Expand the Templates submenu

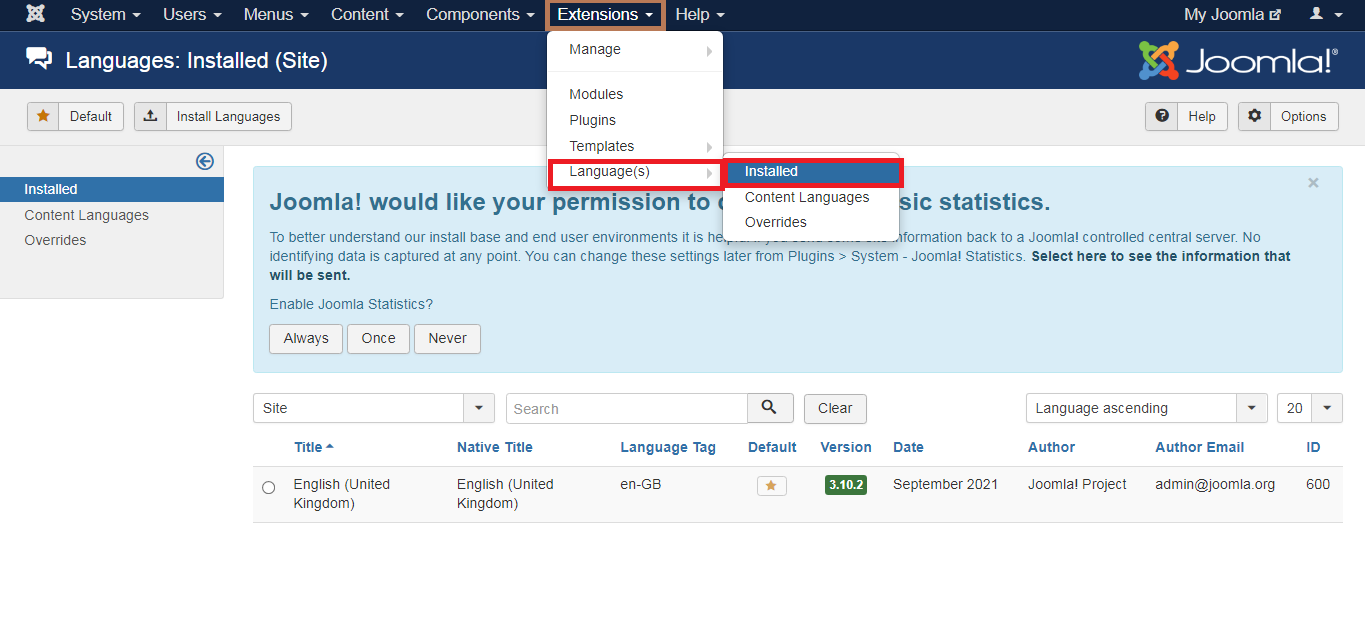coord(635,146)
